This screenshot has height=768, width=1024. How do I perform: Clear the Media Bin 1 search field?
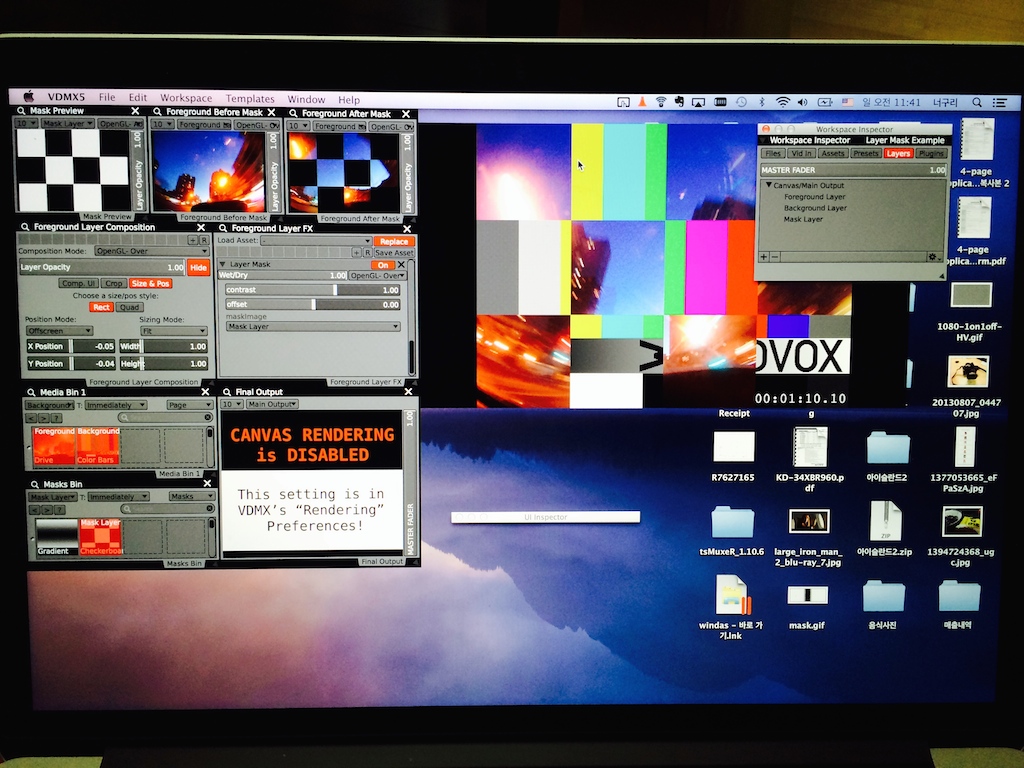pyautogui.click(x=208, y=417)
